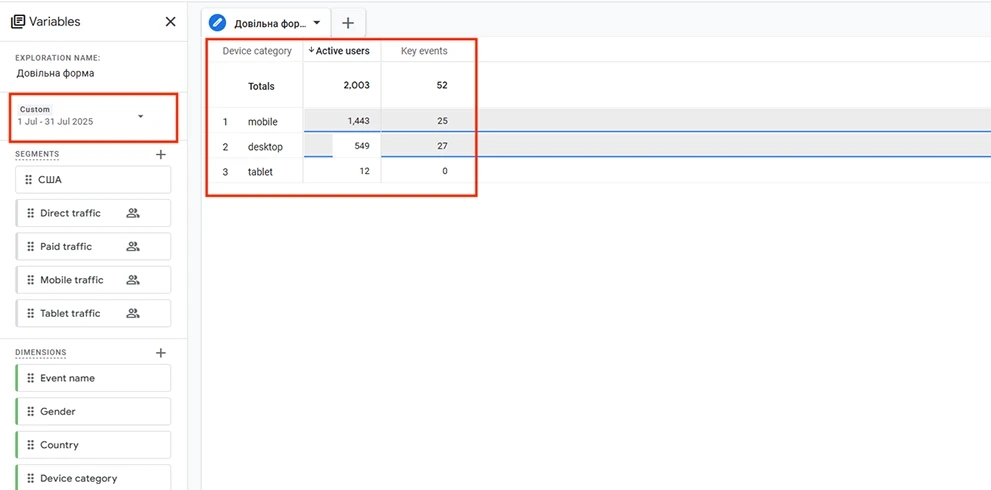This screenshot has width=991, height=490.
Task: Click the DIMENSIONS section label
Action: tap(40, 353)
